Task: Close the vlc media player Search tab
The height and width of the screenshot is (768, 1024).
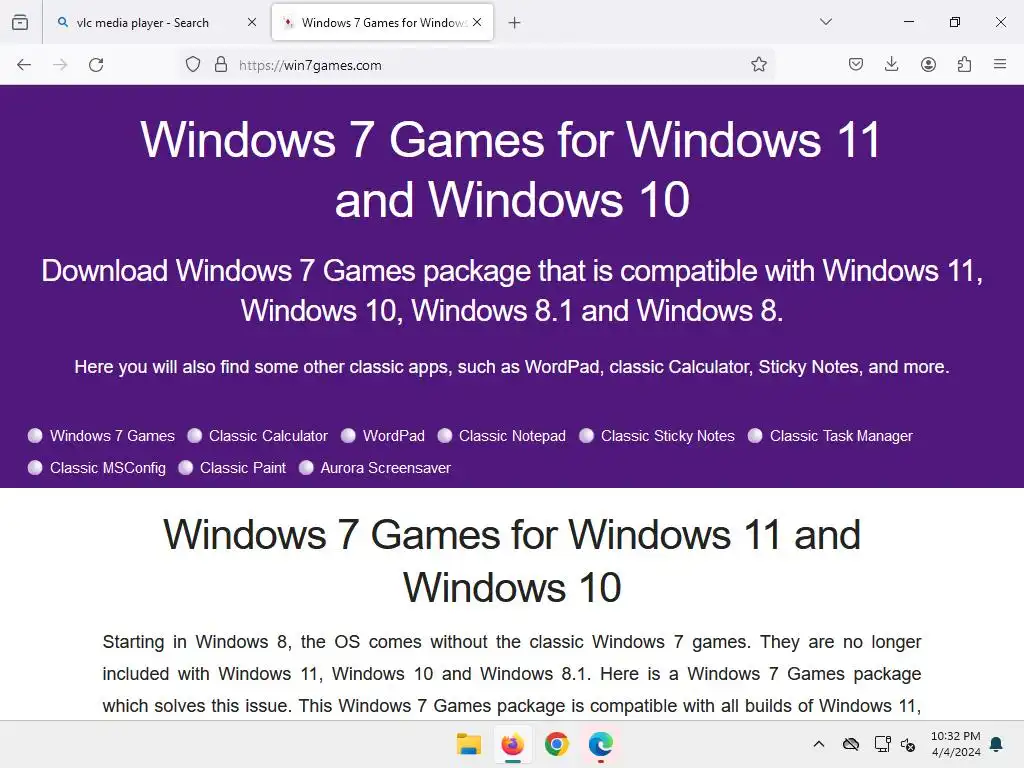Action: (x=251, y=22)
